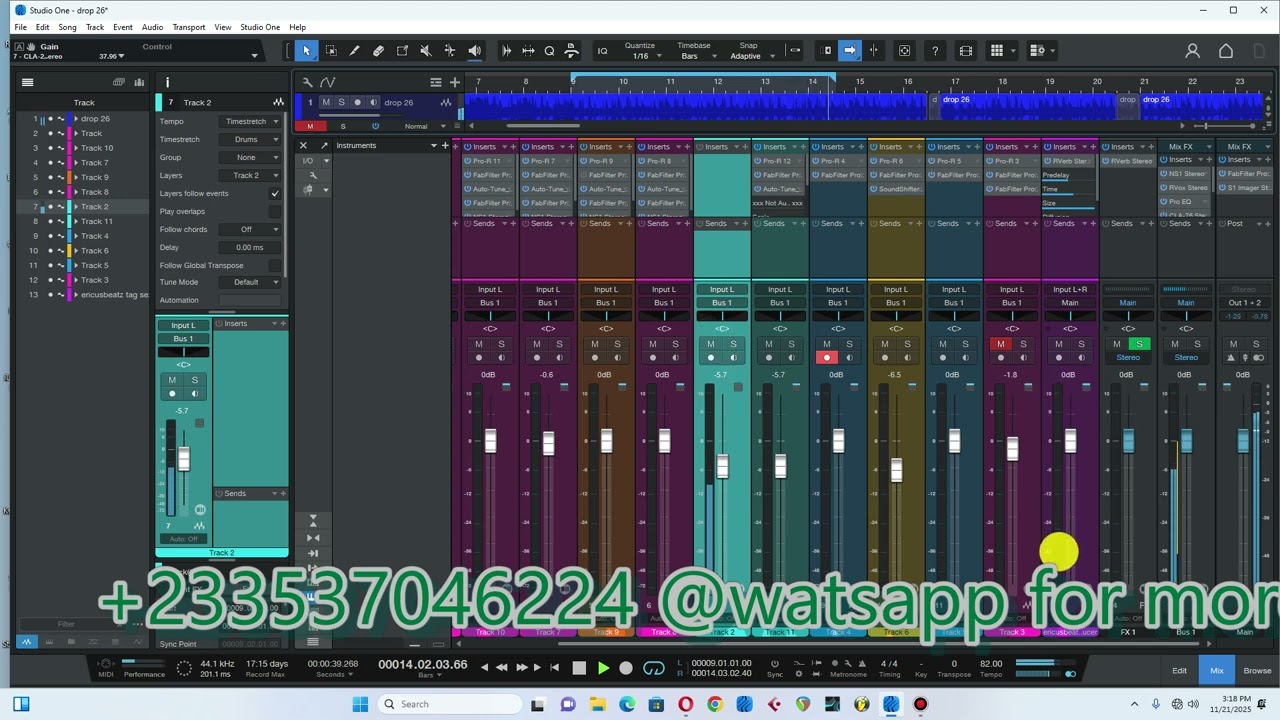
Task: Open the Help menu
Action: pos(298,27)
